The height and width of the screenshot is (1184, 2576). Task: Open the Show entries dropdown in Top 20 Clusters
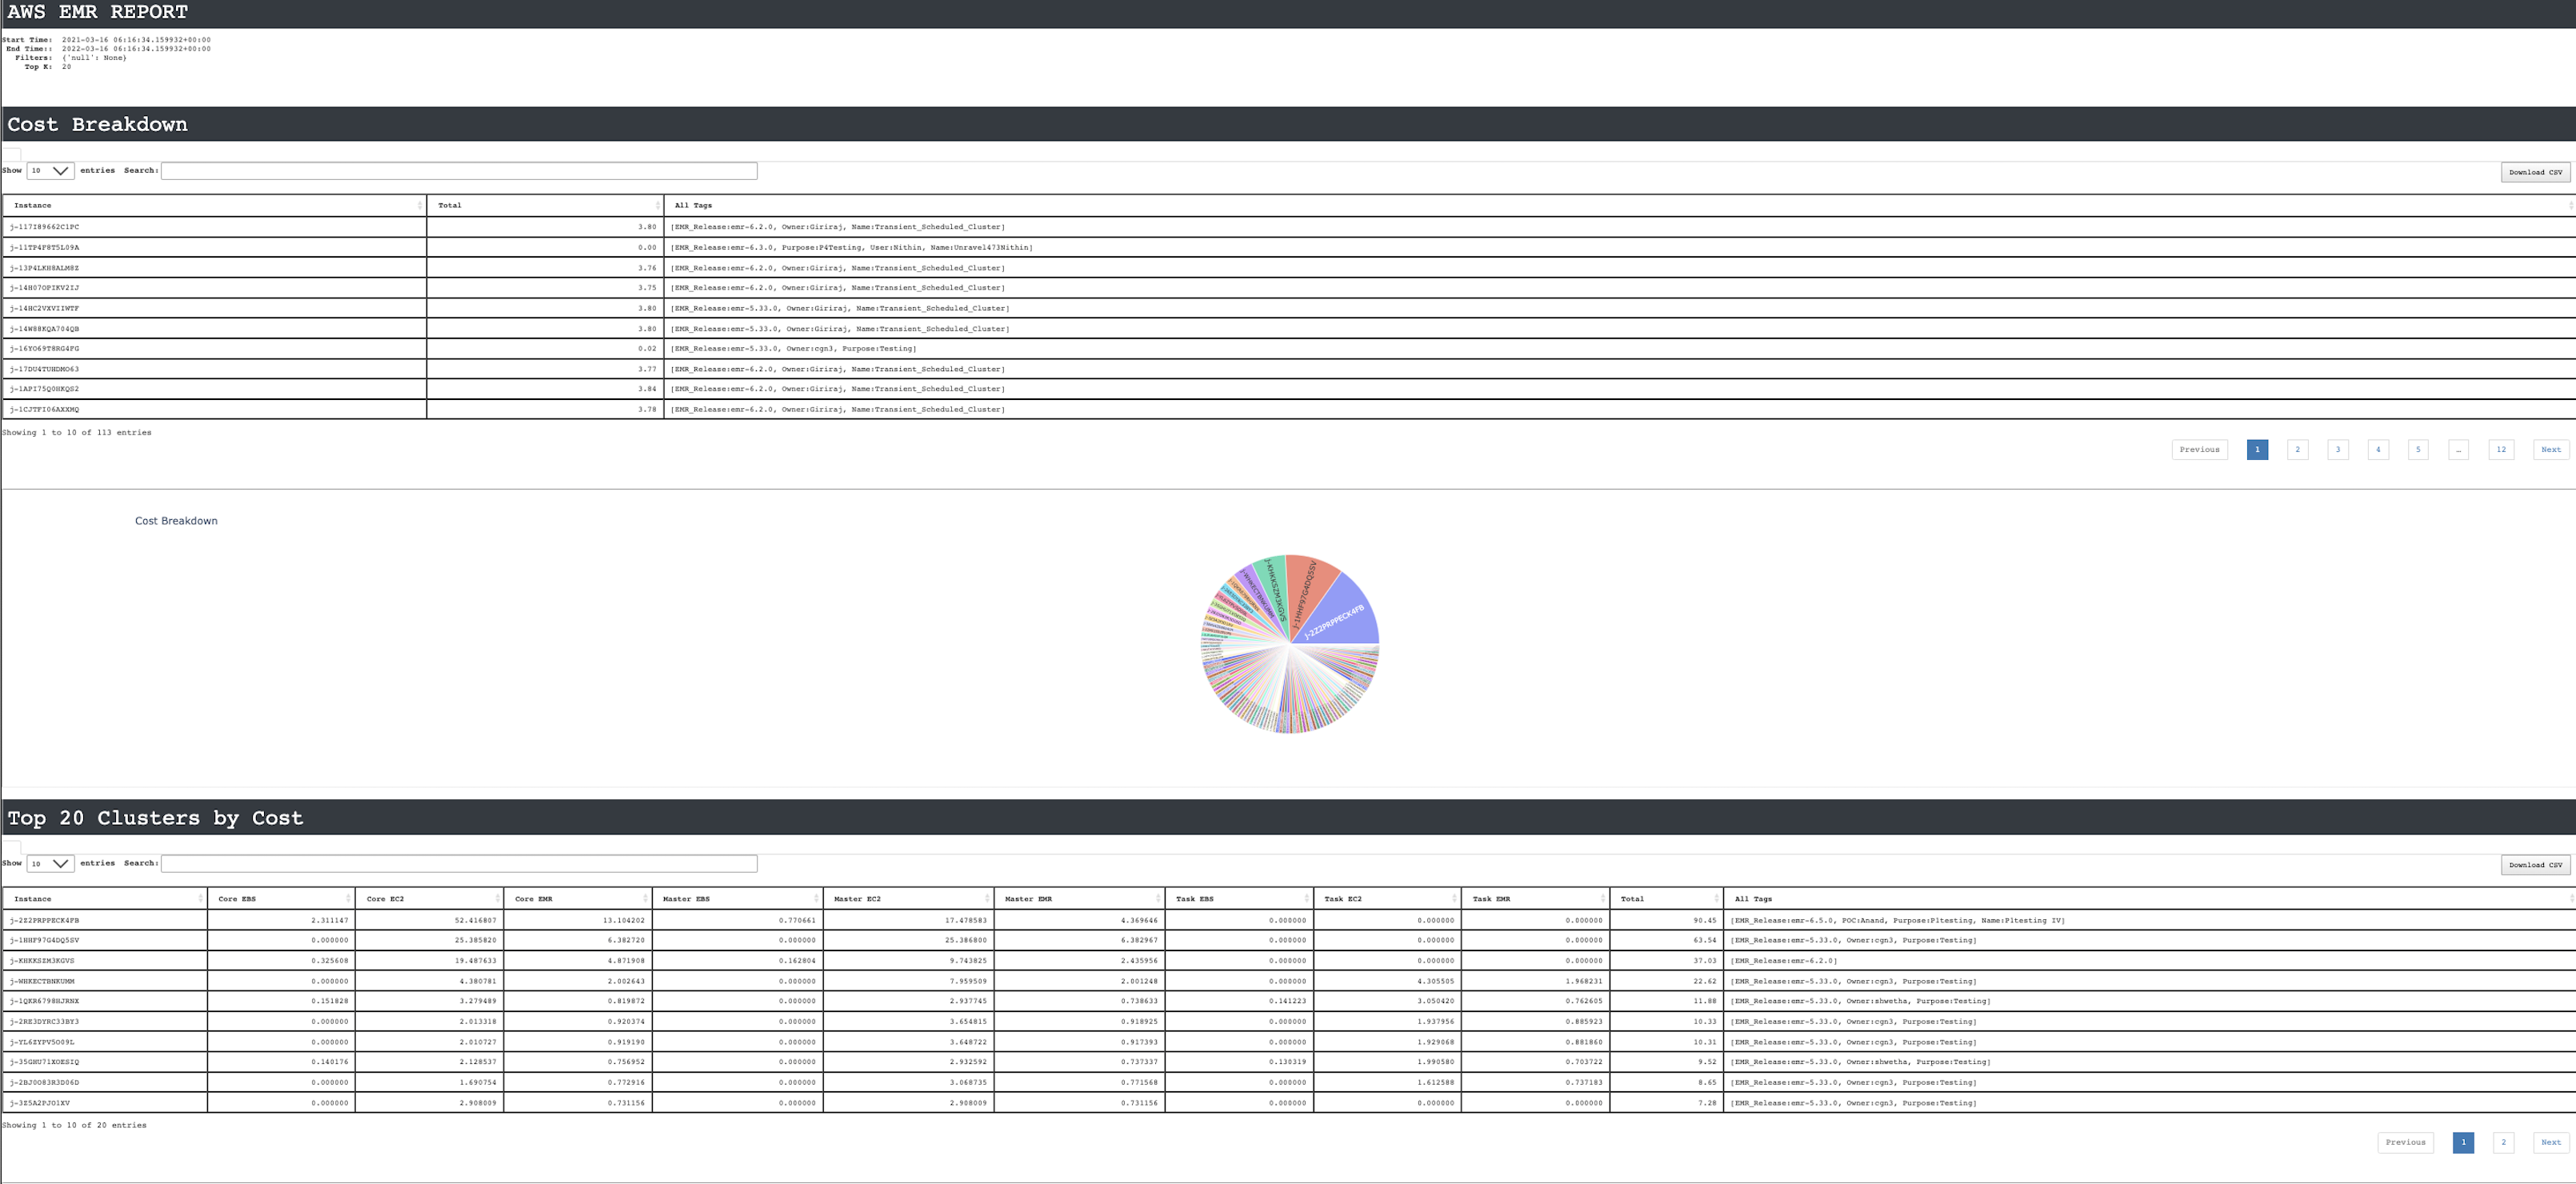(x=50, y=864)
